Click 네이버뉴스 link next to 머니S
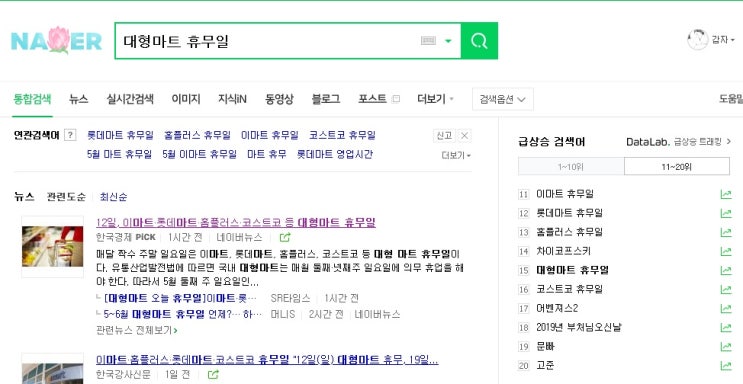Viewport: 743px width, 384px height. tap(377, 314)
